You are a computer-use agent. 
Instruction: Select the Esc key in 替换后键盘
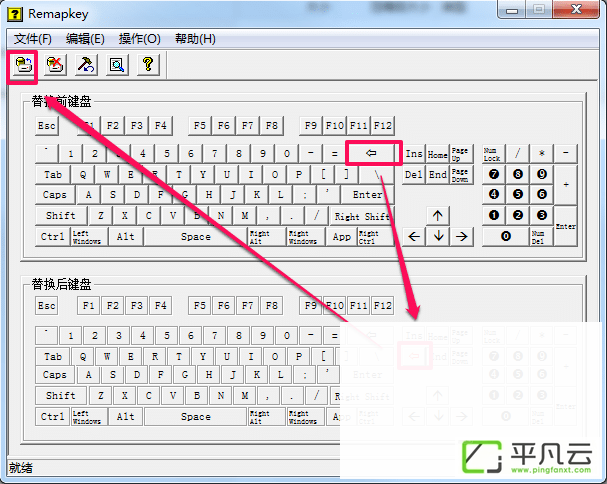(x=47, y=306)
